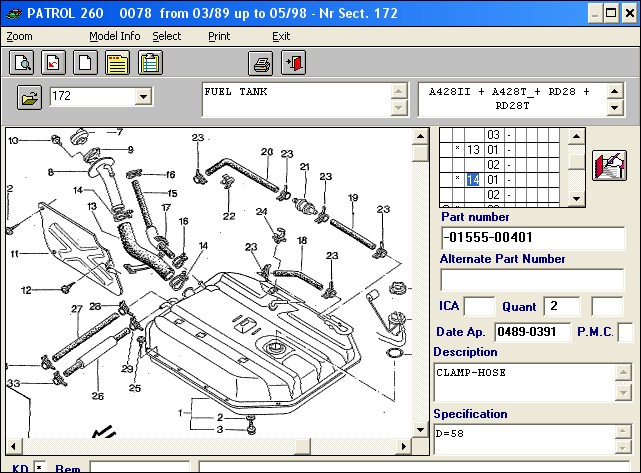Open the Zoom menu
Image resolution: width=641 pixels, height=473 pixels.
[x=19, y=36]
